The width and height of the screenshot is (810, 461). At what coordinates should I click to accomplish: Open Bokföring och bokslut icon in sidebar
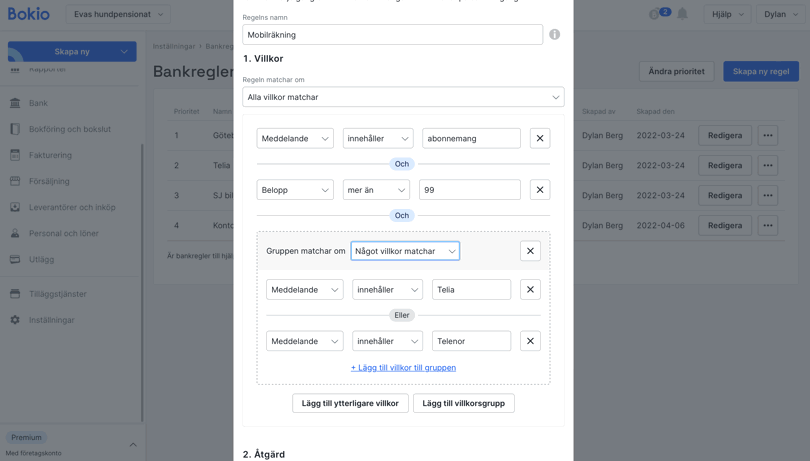point(15,129)
